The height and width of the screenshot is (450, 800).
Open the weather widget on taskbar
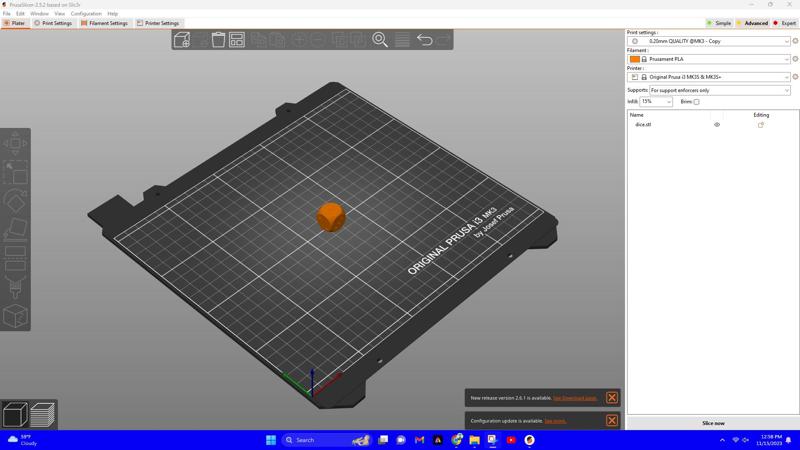(22, 440)
